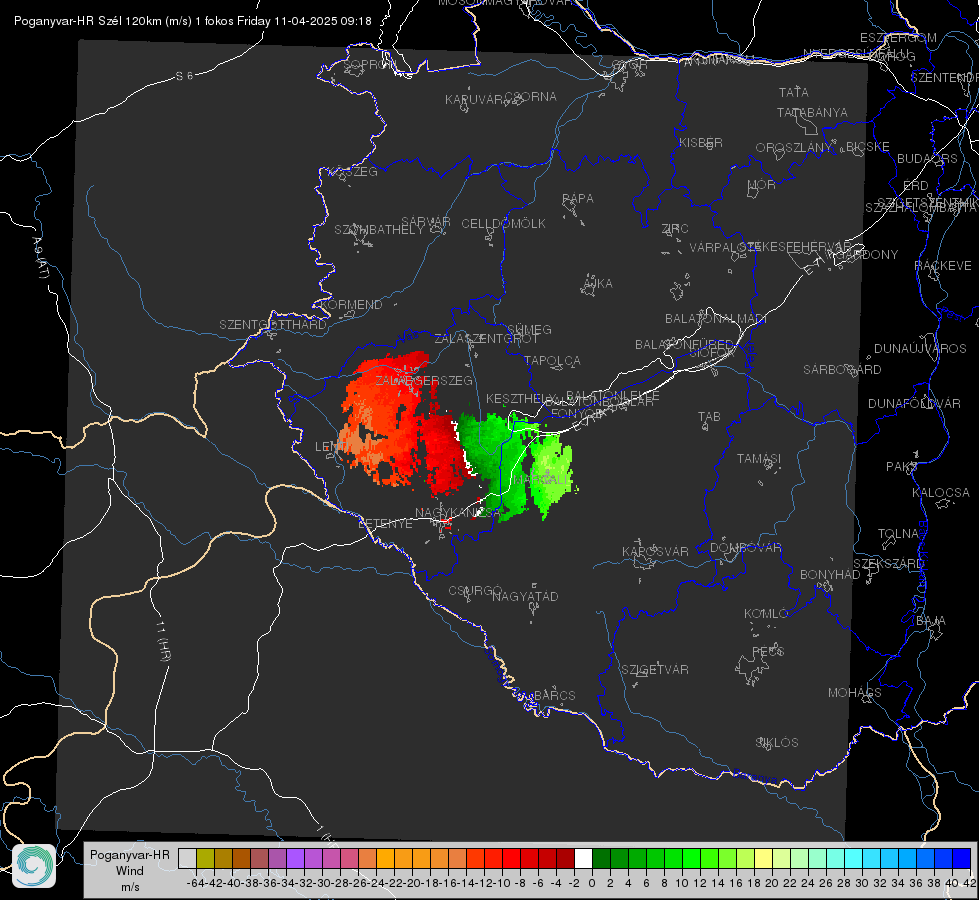
Task: Click the SOPRON label
Action: (369, 64)
